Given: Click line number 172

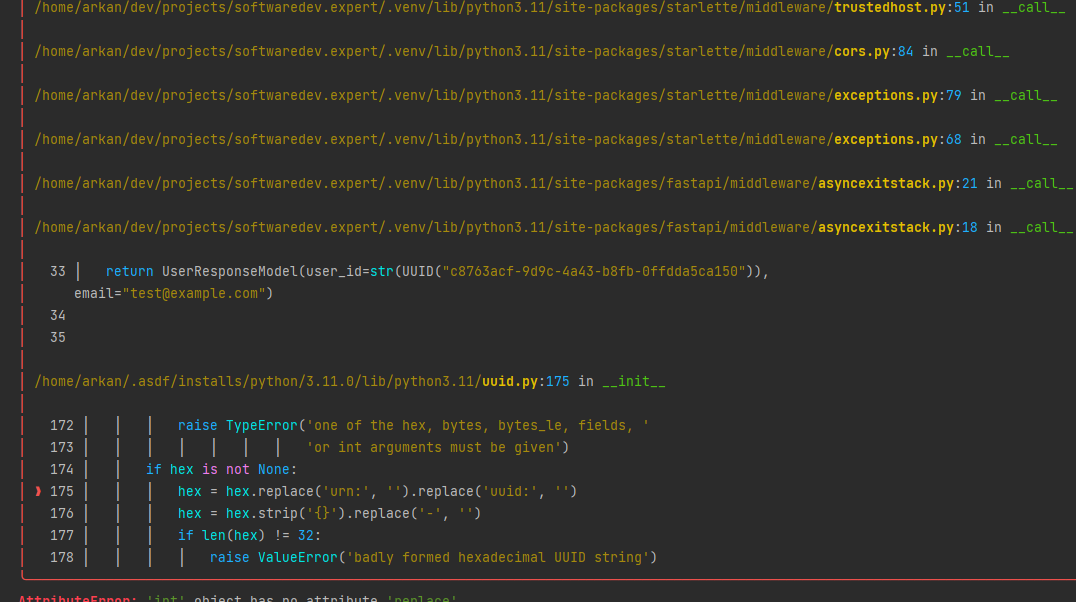Looking at the screenshot, I should [62, 426].
